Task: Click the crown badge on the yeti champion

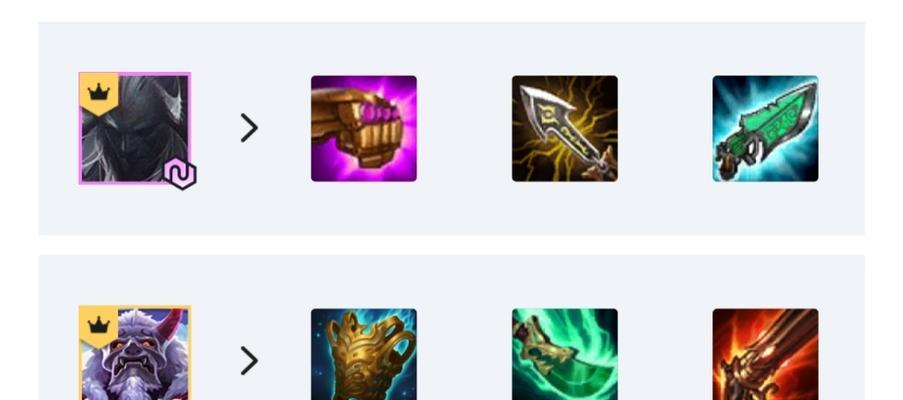Action: coord(99,326)
